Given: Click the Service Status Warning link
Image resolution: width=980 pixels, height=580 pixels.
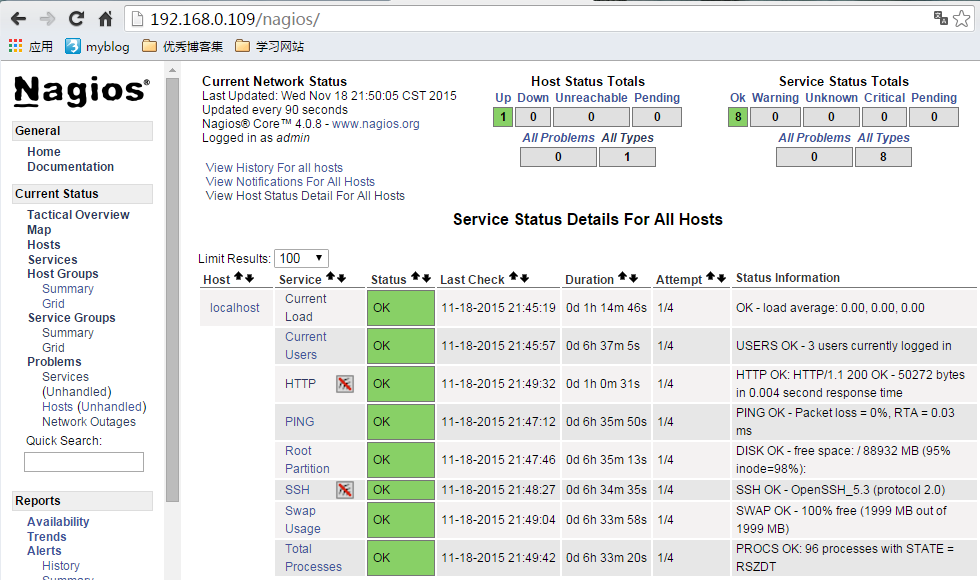Looking at the screenshot, I should coord(775,98).
